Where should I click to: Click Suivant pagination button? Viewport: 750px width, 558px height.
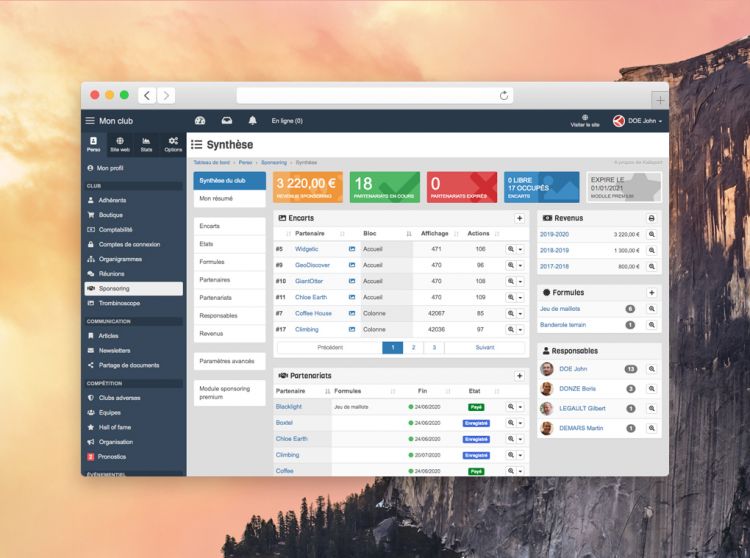tap(485, 348)
